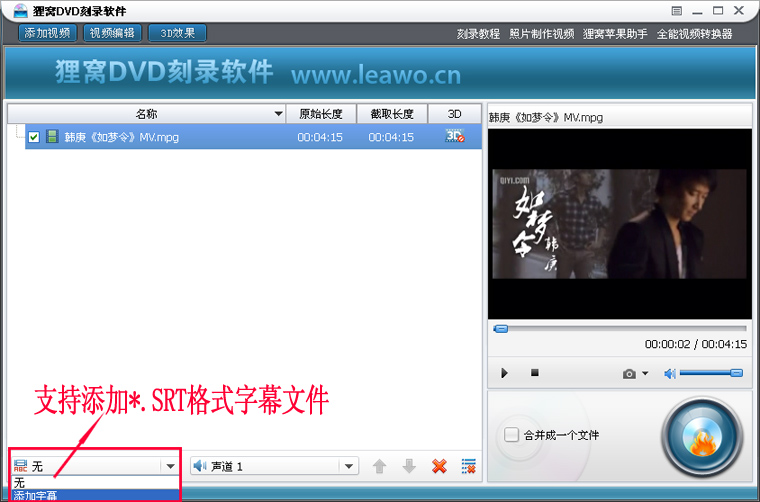This screenshot has height=502, width=760.
Task: Move the file up with the up arrow
Action: [x=380, y=466]
